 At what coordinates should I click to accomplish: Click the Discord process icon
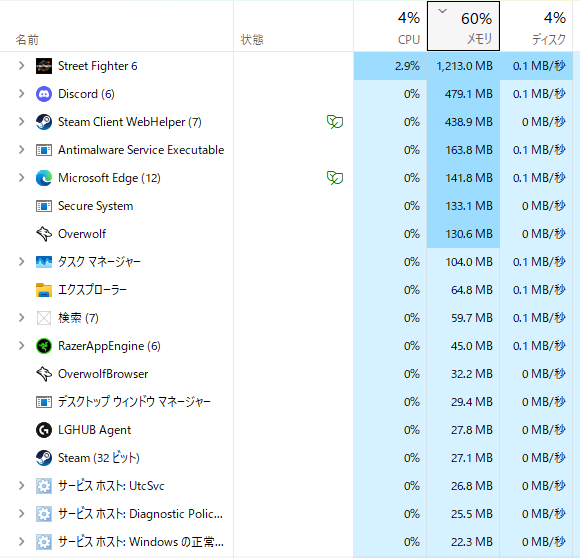point(44,94)
